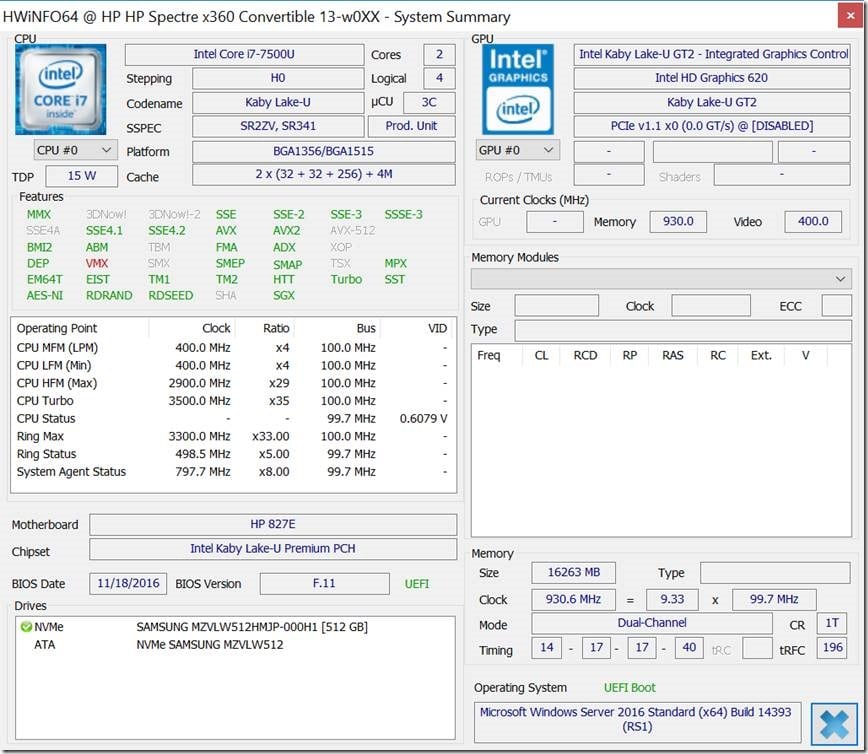The image size is (868, 754).
Task: Click the Cache value "2 x (32 + 32 + 256) + 4M"
Action: 324,174
